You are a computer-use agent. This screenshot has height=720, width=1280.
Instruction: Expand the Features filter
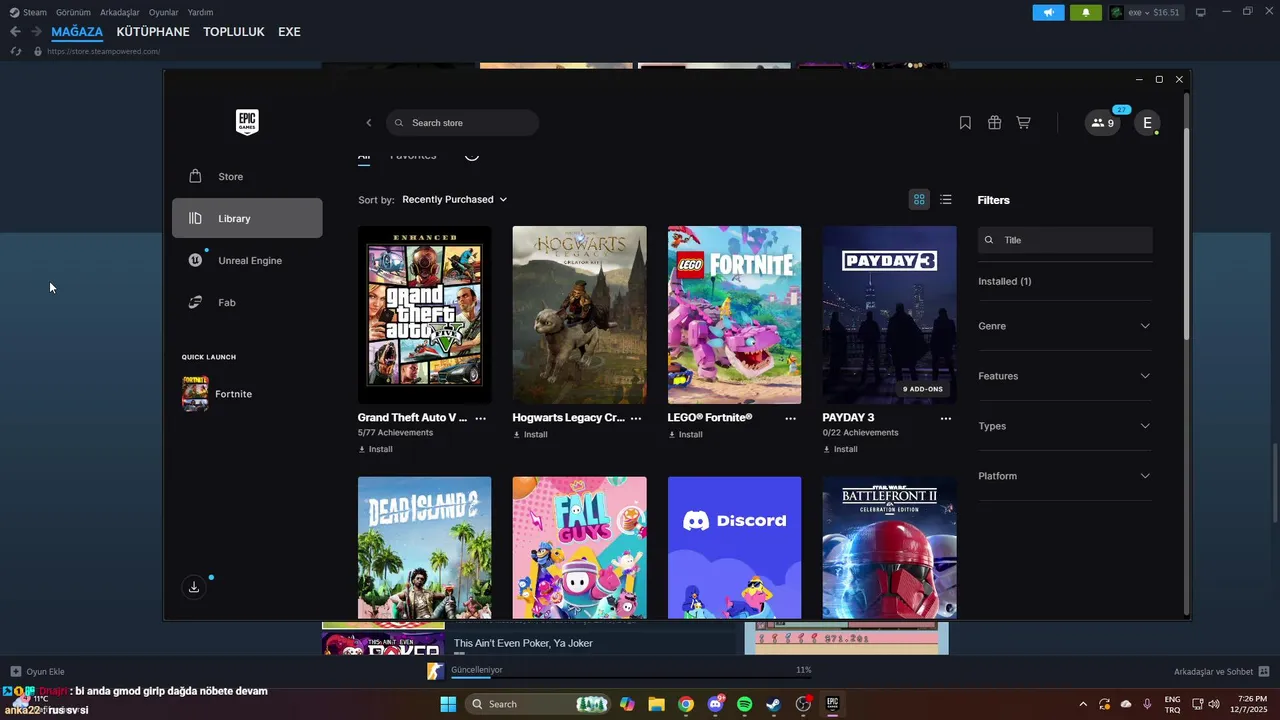point(1065,376)
